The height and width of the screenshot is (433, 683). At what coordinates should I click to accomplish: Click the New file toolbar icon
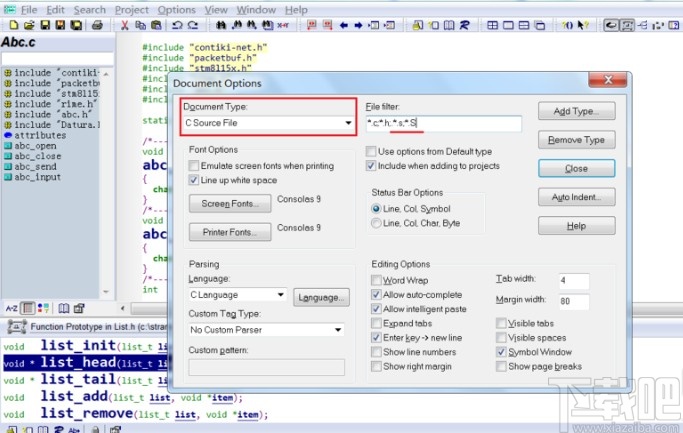(14, 25)
